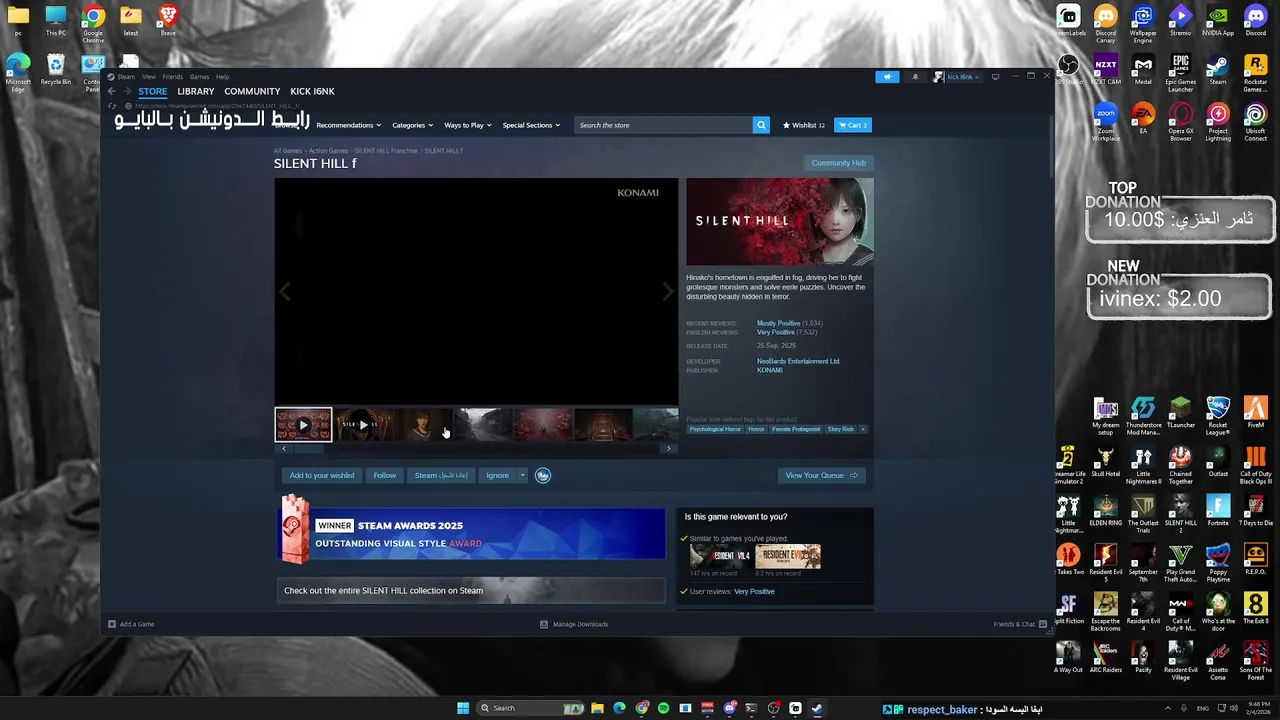
Task: Click thumbnail strip left scroll arrow
Action: coord(284,448)
